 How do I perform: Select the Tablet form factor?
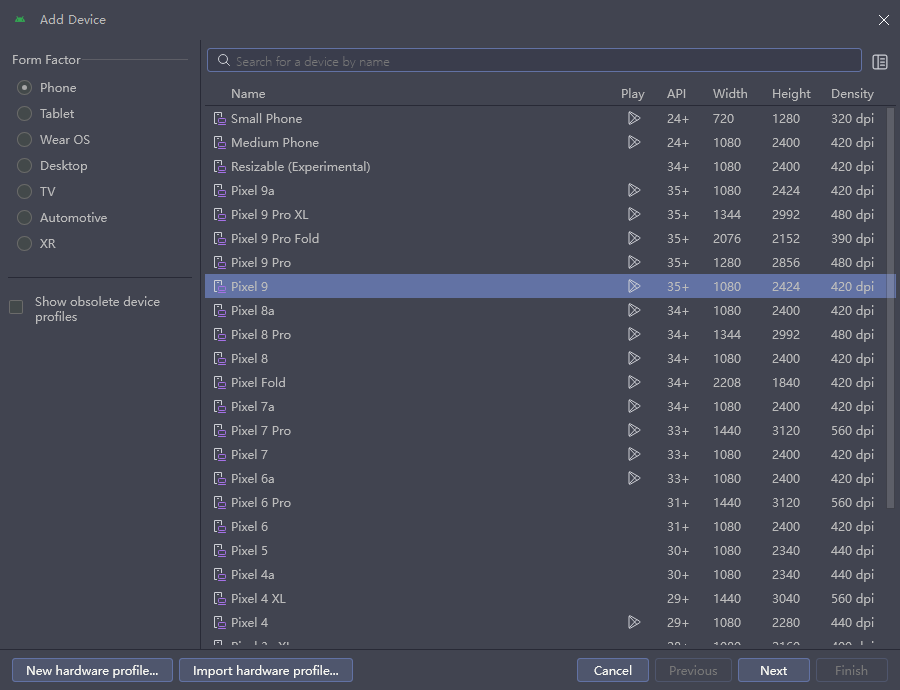pos(24,114)
